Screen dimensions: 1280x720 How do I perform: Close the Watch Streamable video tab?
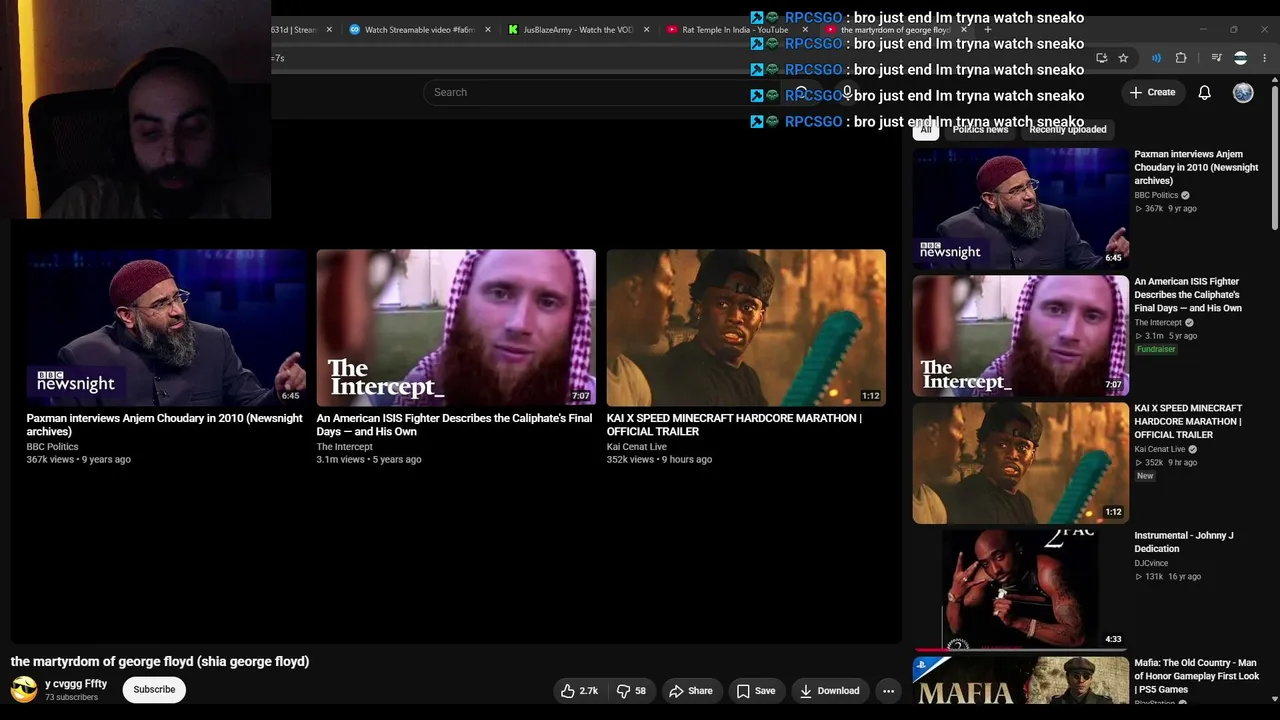click(488, 30)
